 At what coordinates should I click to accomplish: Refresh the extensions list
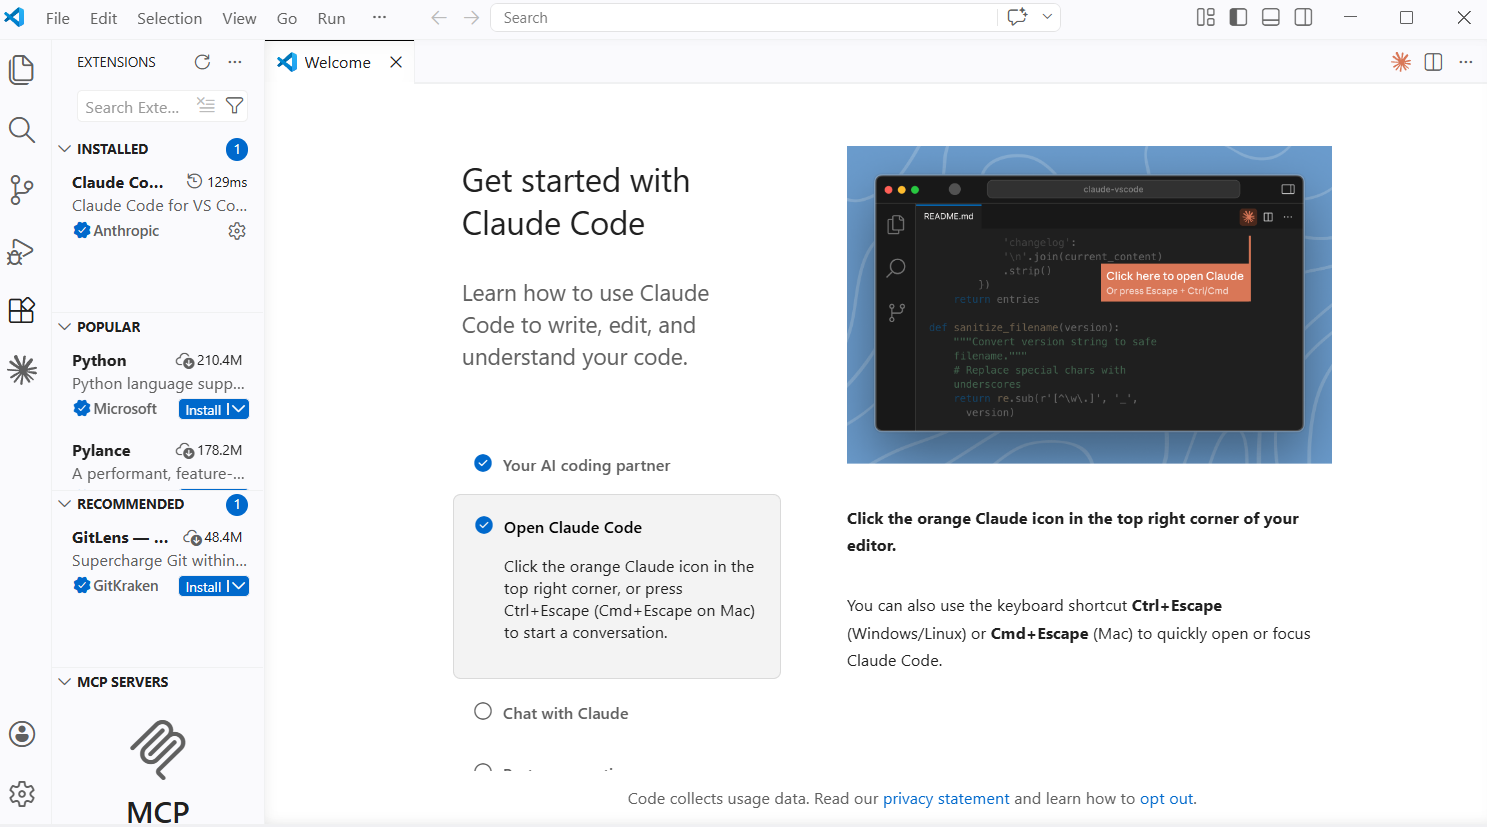202,61
